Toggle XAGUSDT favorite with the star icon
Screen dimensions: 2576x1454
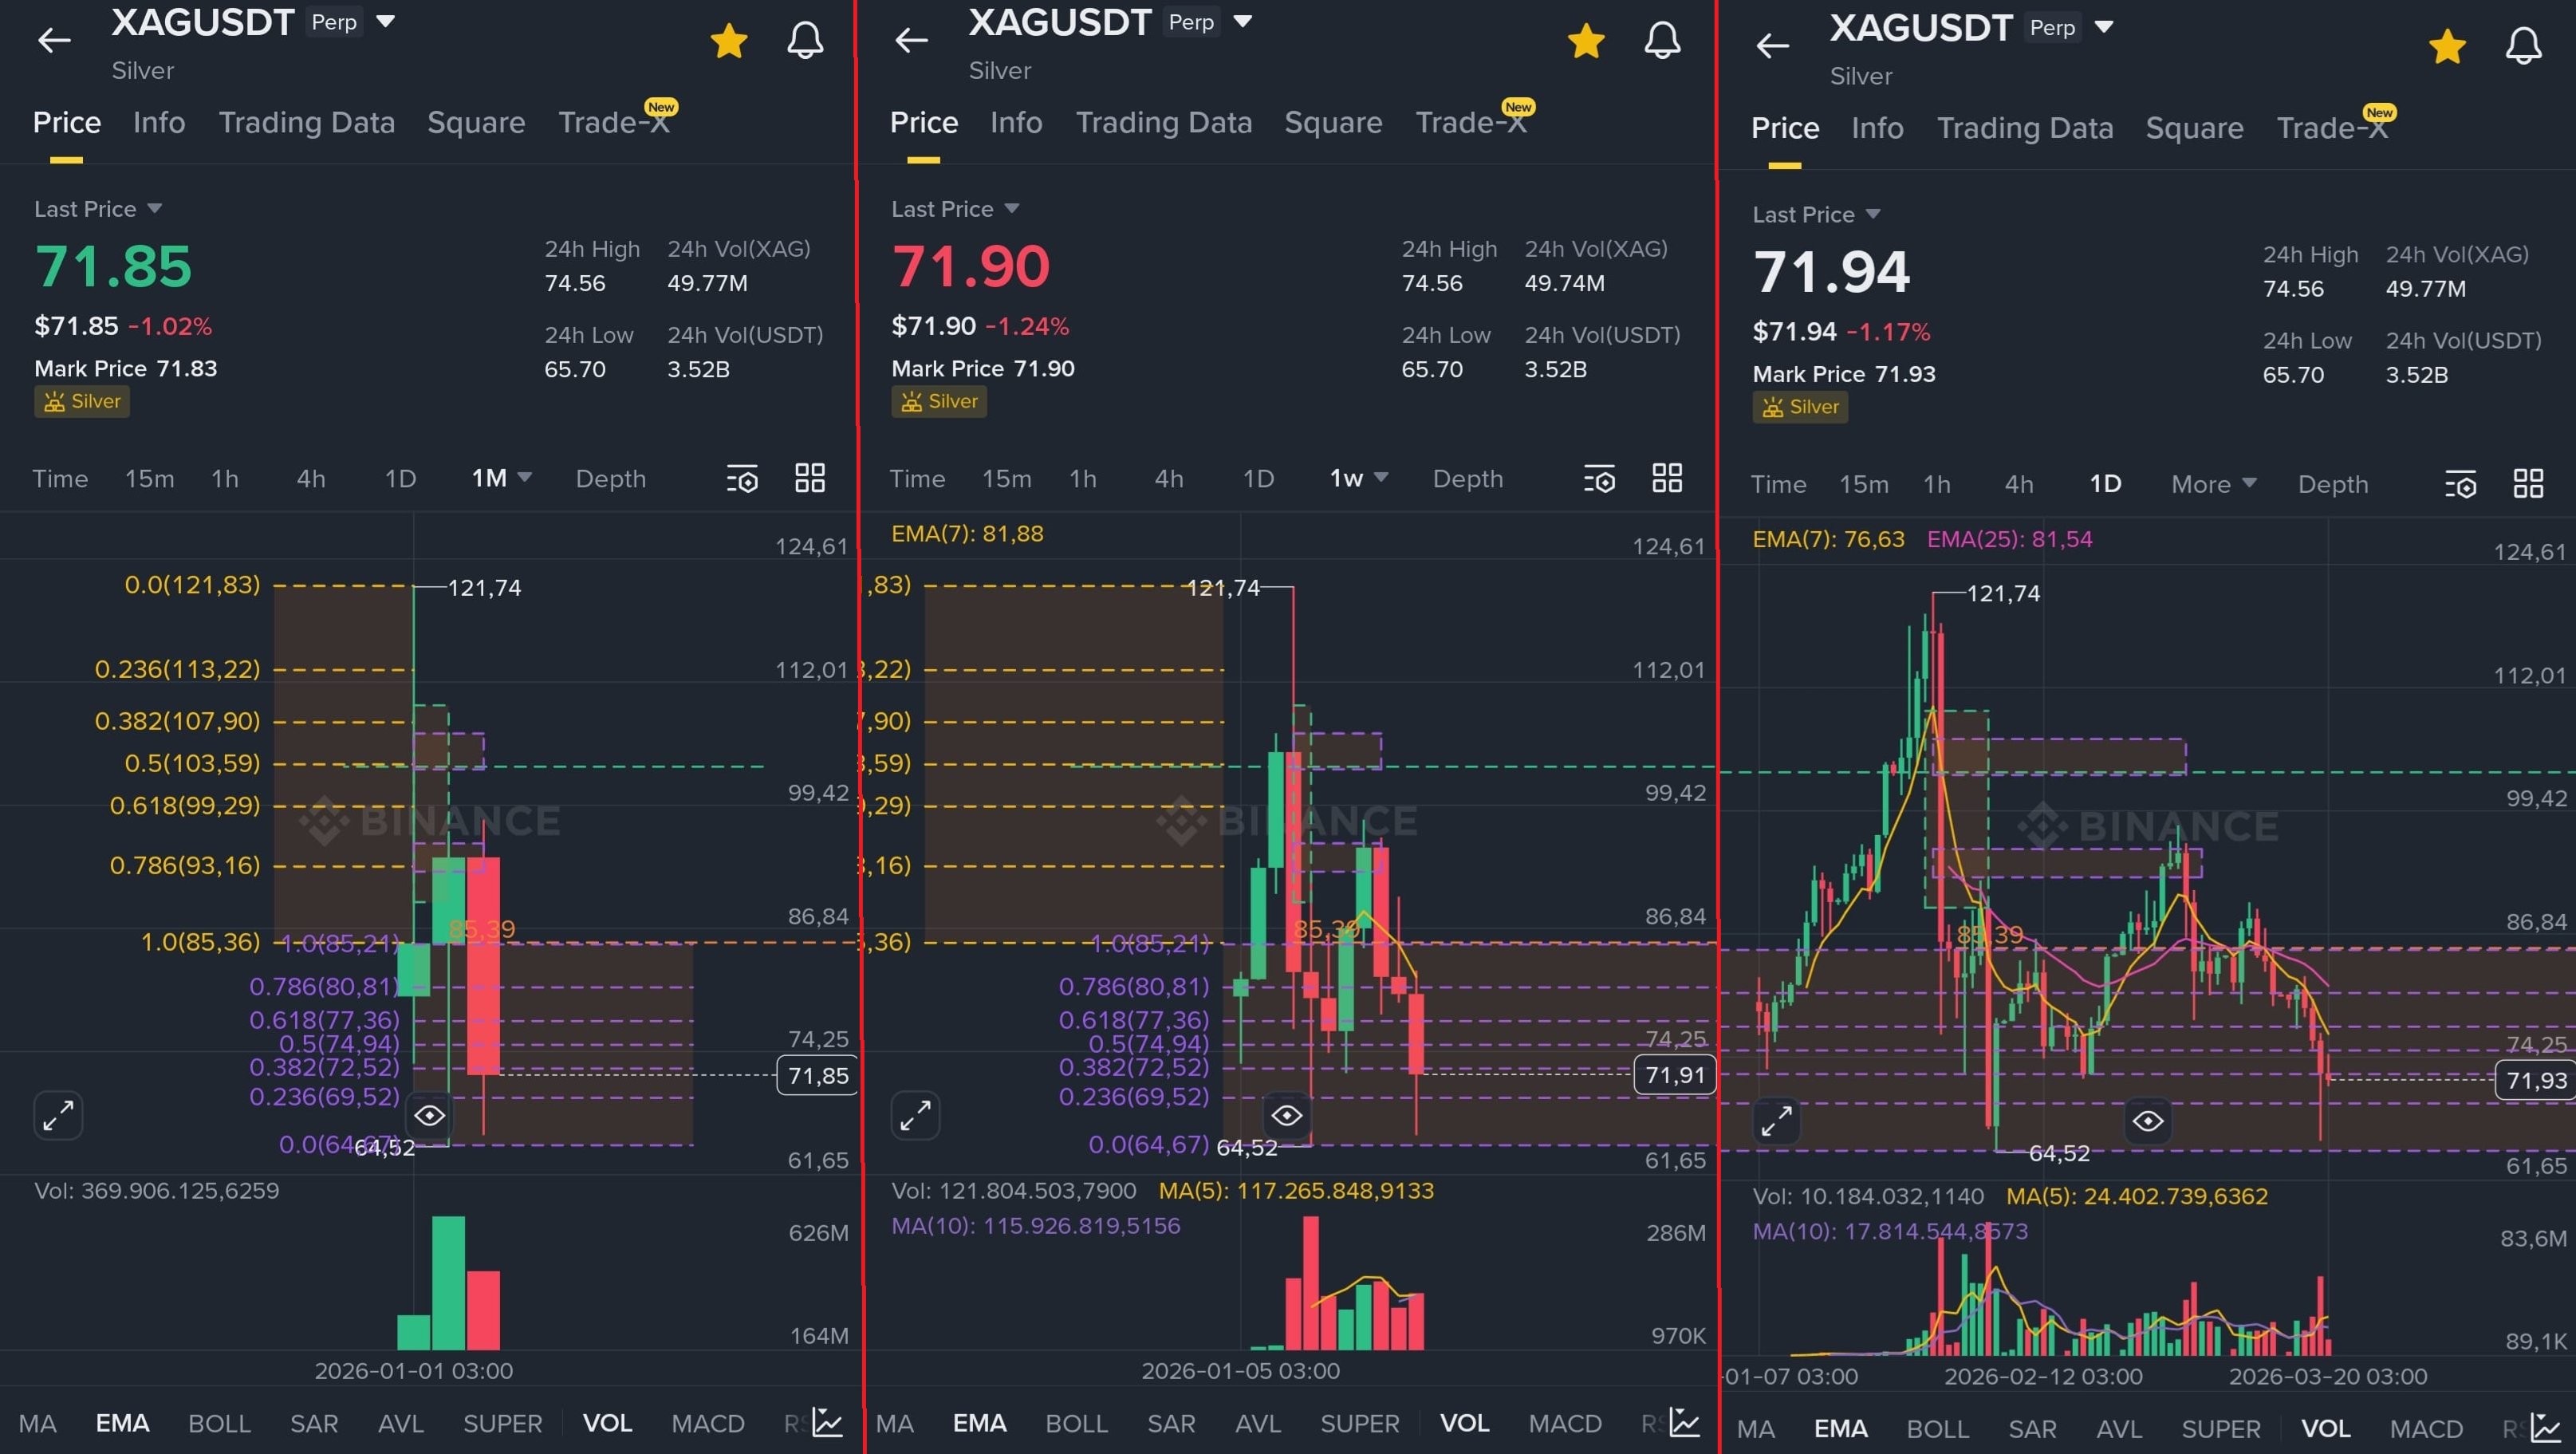click(729, 40)
